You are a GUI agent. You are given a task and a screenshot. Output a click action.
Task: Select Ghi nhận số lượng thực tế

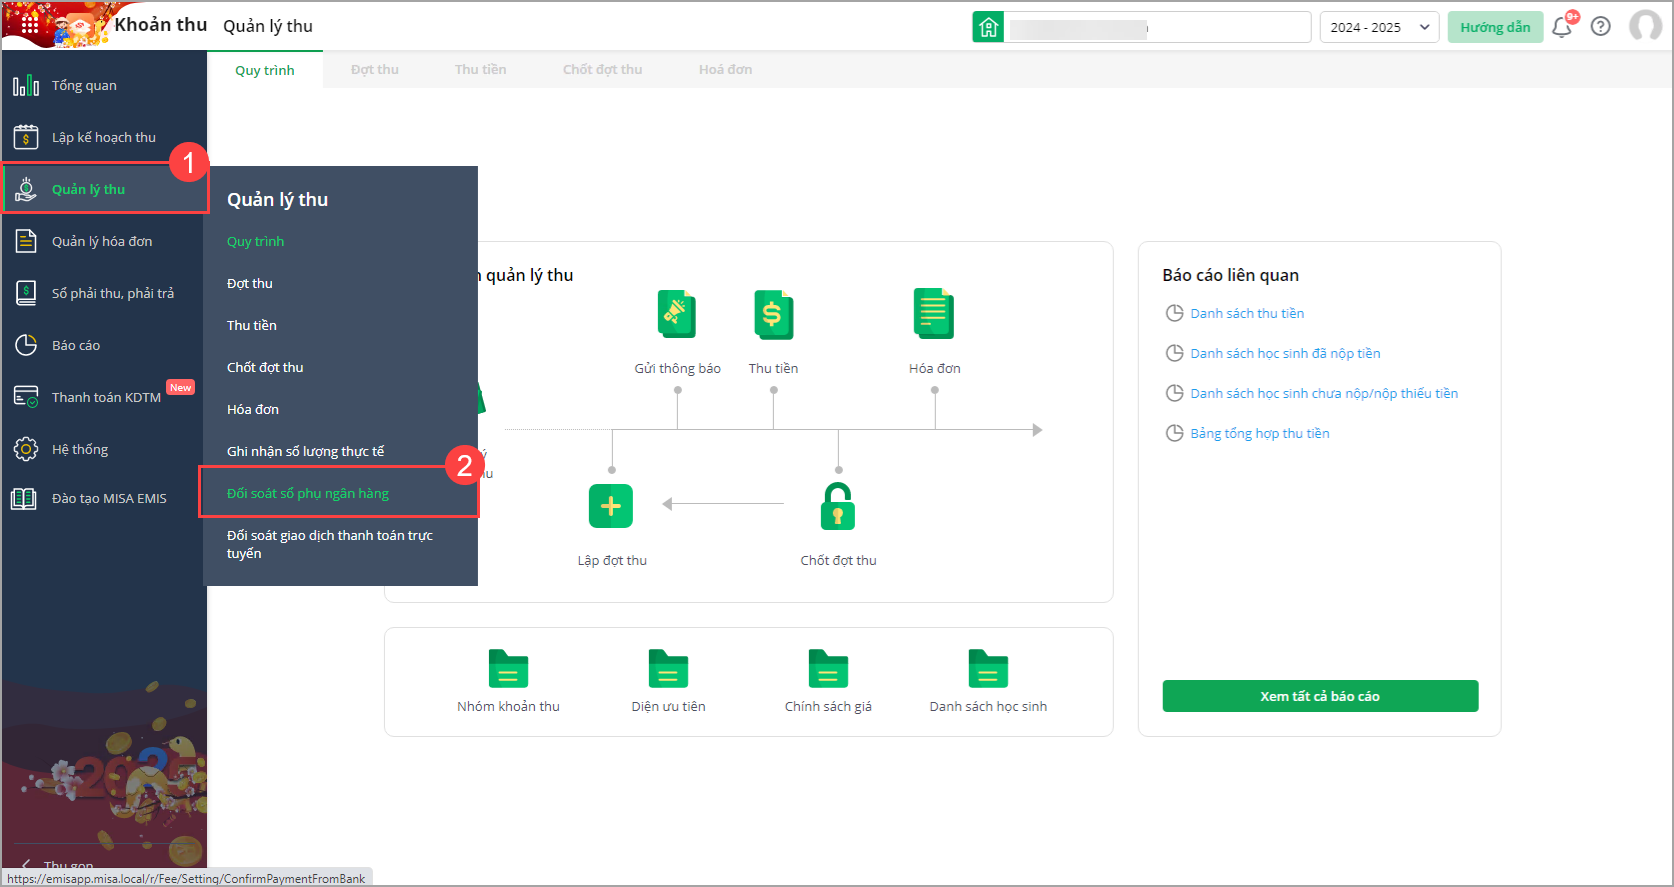pos(306,451)
